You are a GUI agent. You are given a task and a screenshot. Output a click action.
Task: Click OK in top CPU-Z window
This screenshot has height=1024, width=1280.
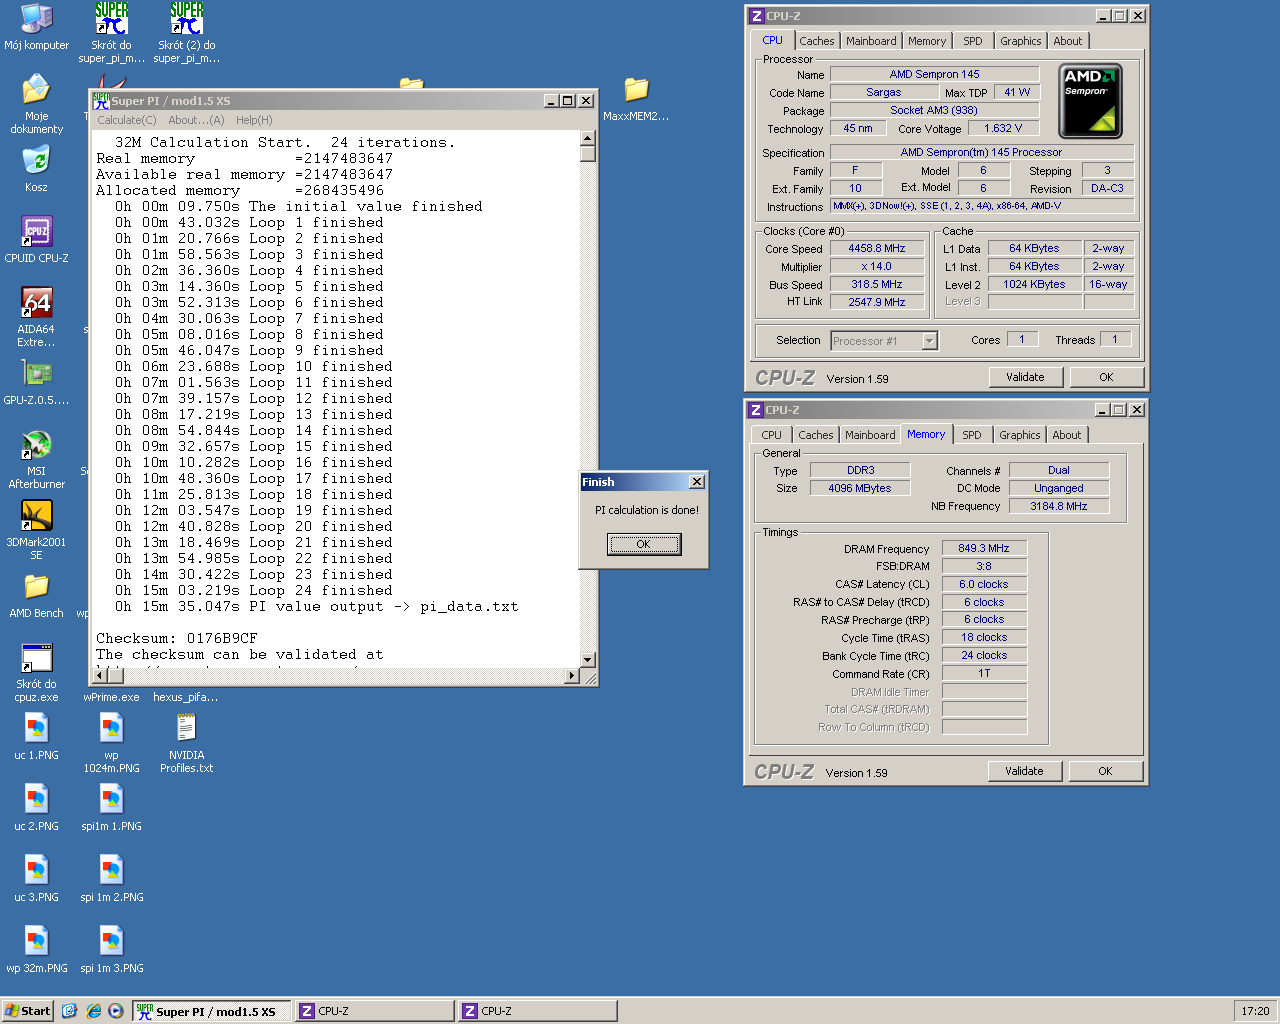tap(1106, 377)
